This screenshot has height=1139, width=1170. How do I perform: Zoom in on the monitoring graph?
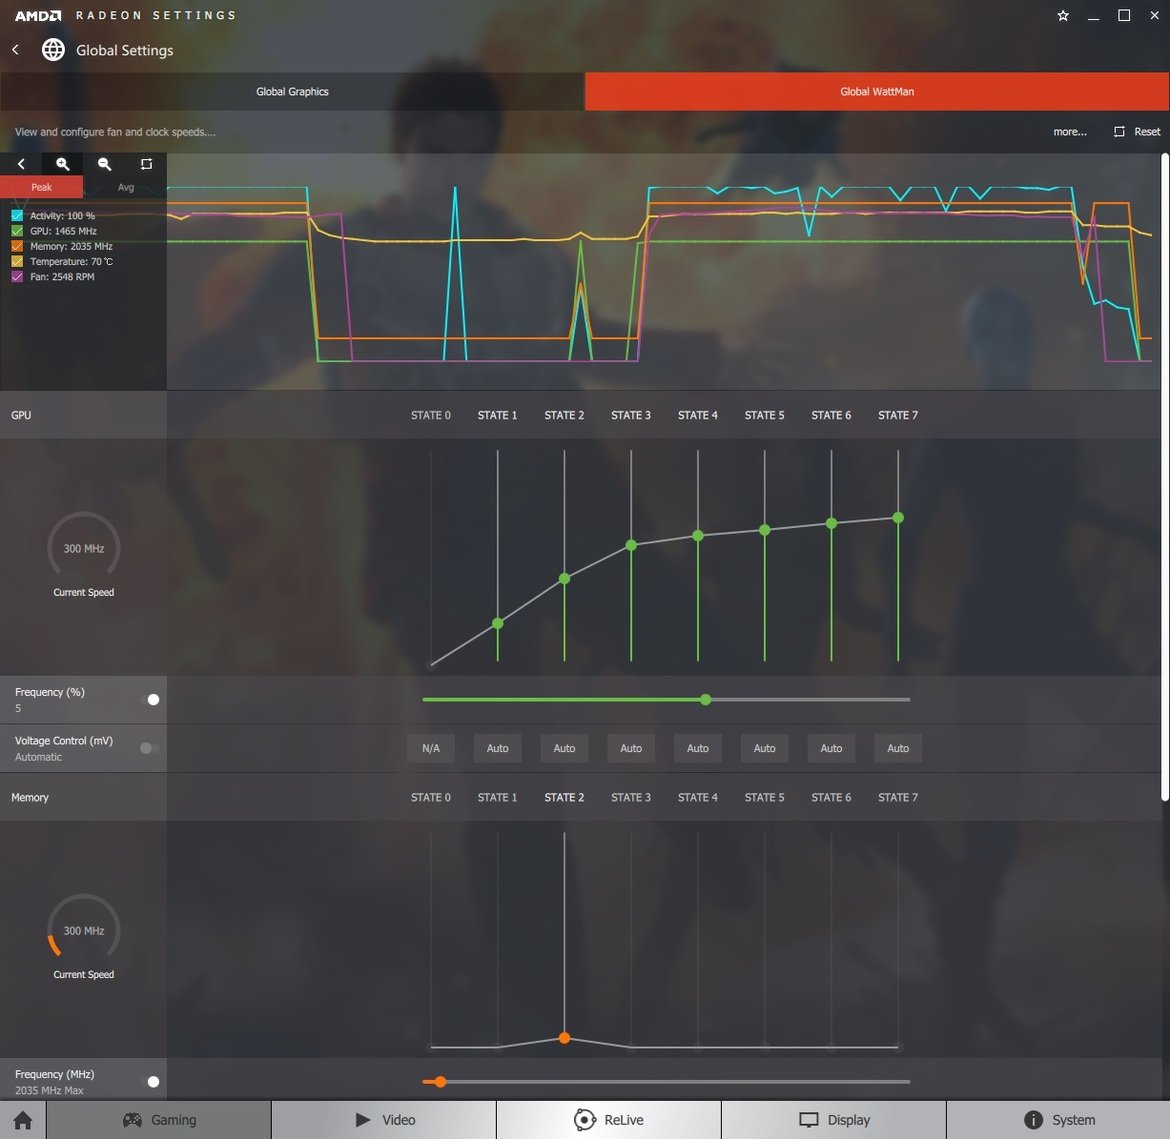pos(63,163)
